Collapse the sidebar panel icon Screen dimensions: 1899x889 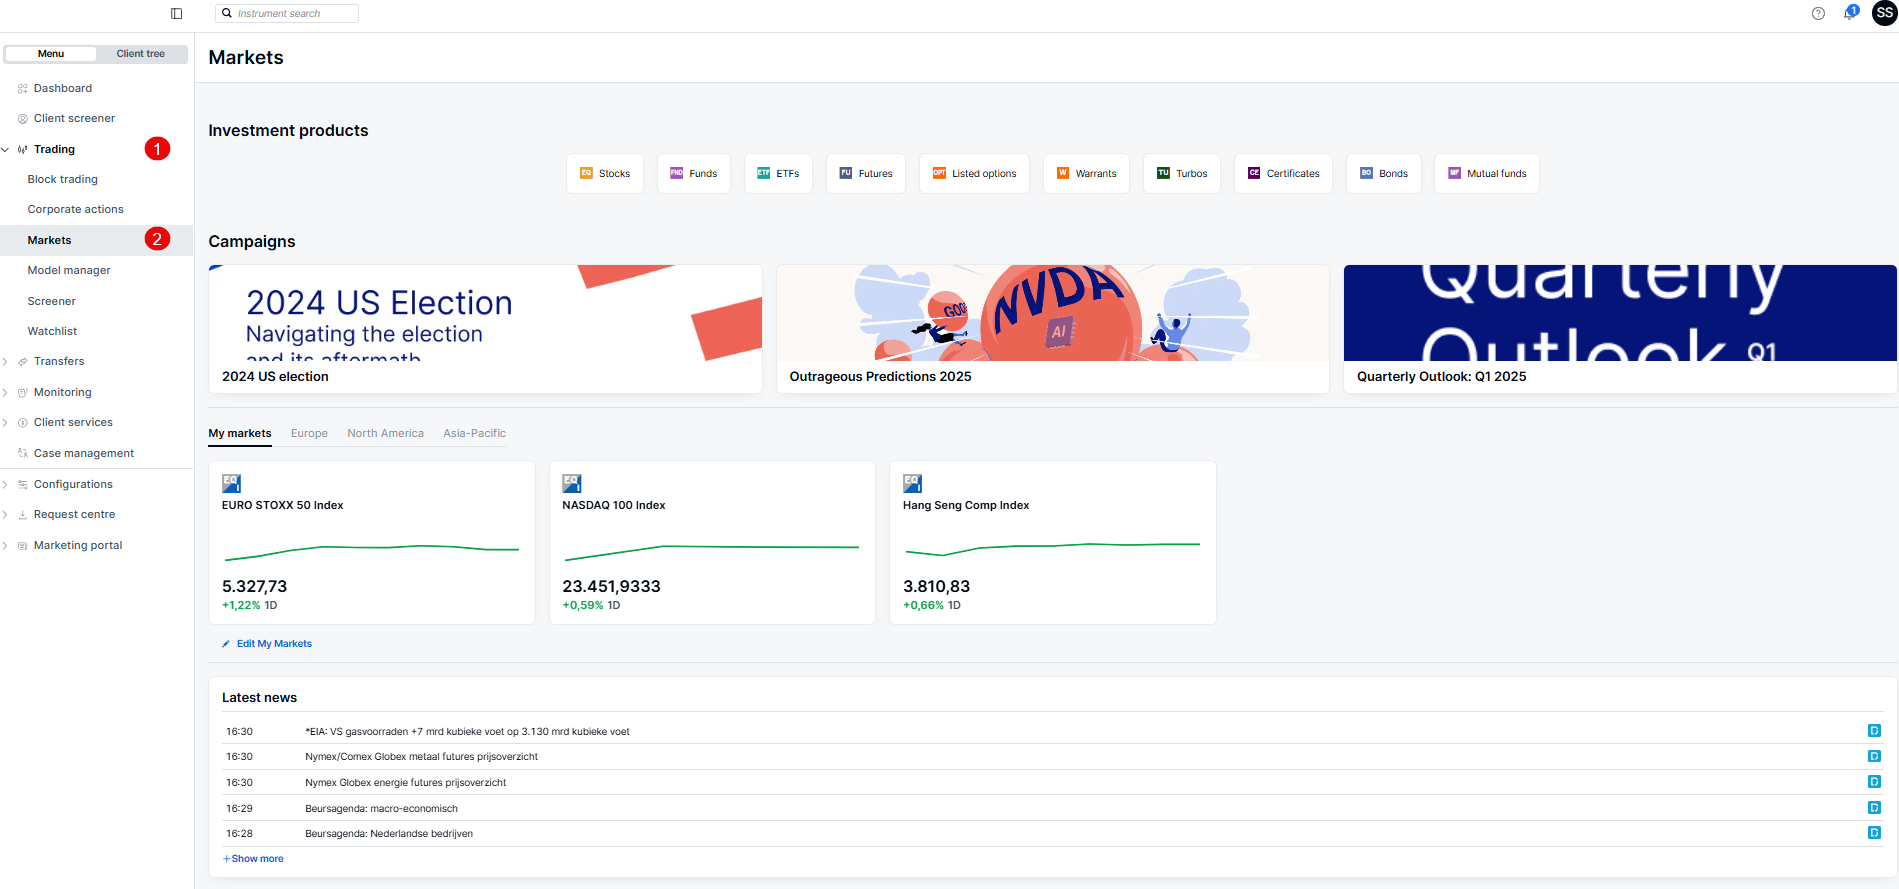pos(177,13)
